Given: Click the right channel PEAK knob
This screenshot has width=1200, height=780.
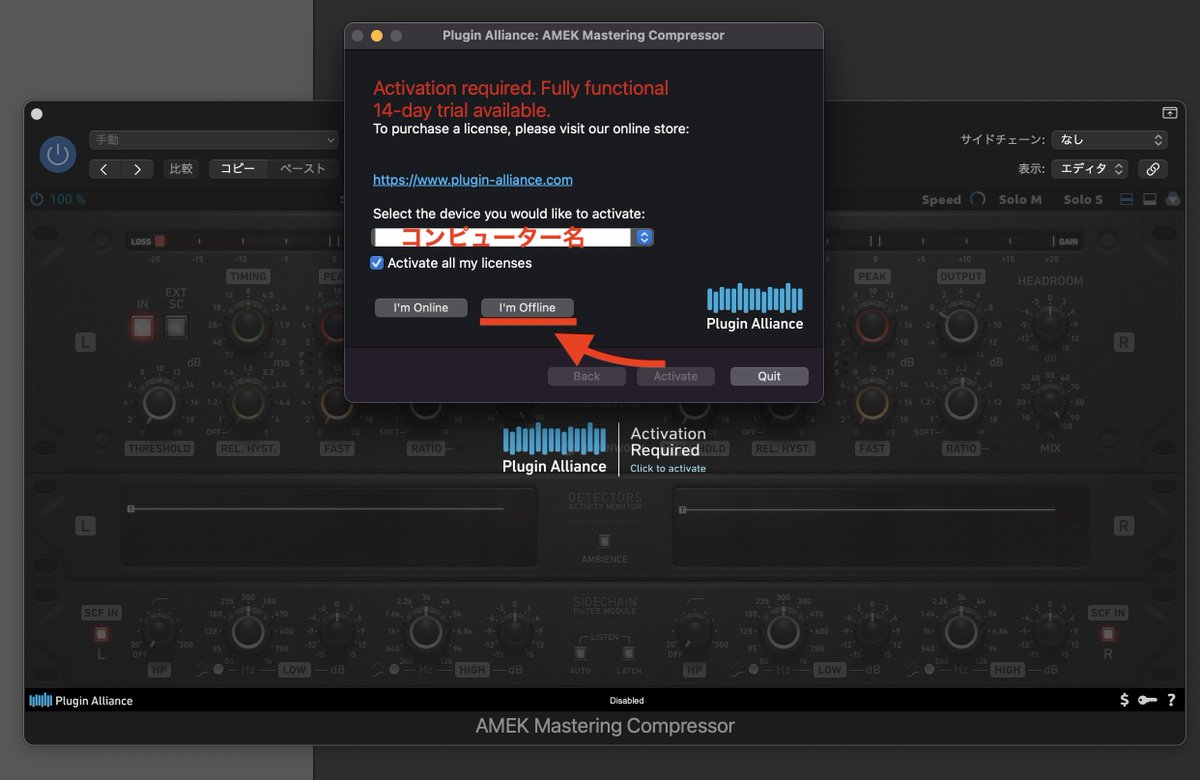Looking at the screenshot, I should [872, 325].
